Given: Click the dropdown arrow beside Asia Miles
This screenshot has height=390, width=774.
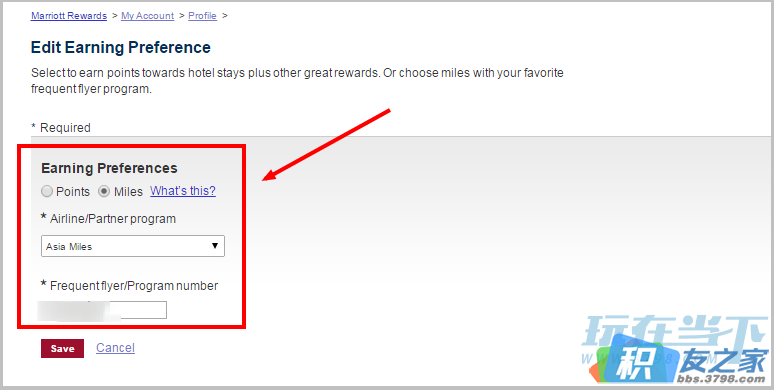Looking at the screenshot, I should pos(215,246).
